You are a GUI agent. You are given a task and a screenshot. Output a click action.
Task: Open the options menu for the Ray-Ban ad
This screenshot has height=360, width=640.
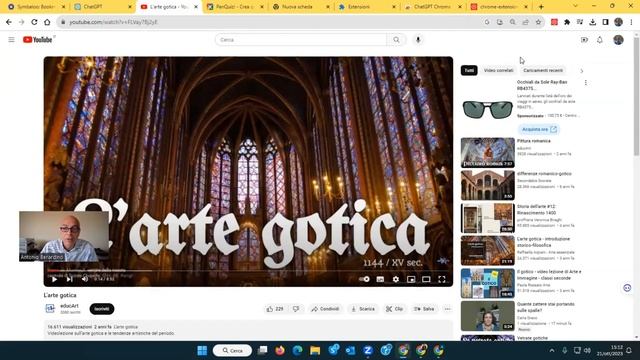[x=586, y=82]
